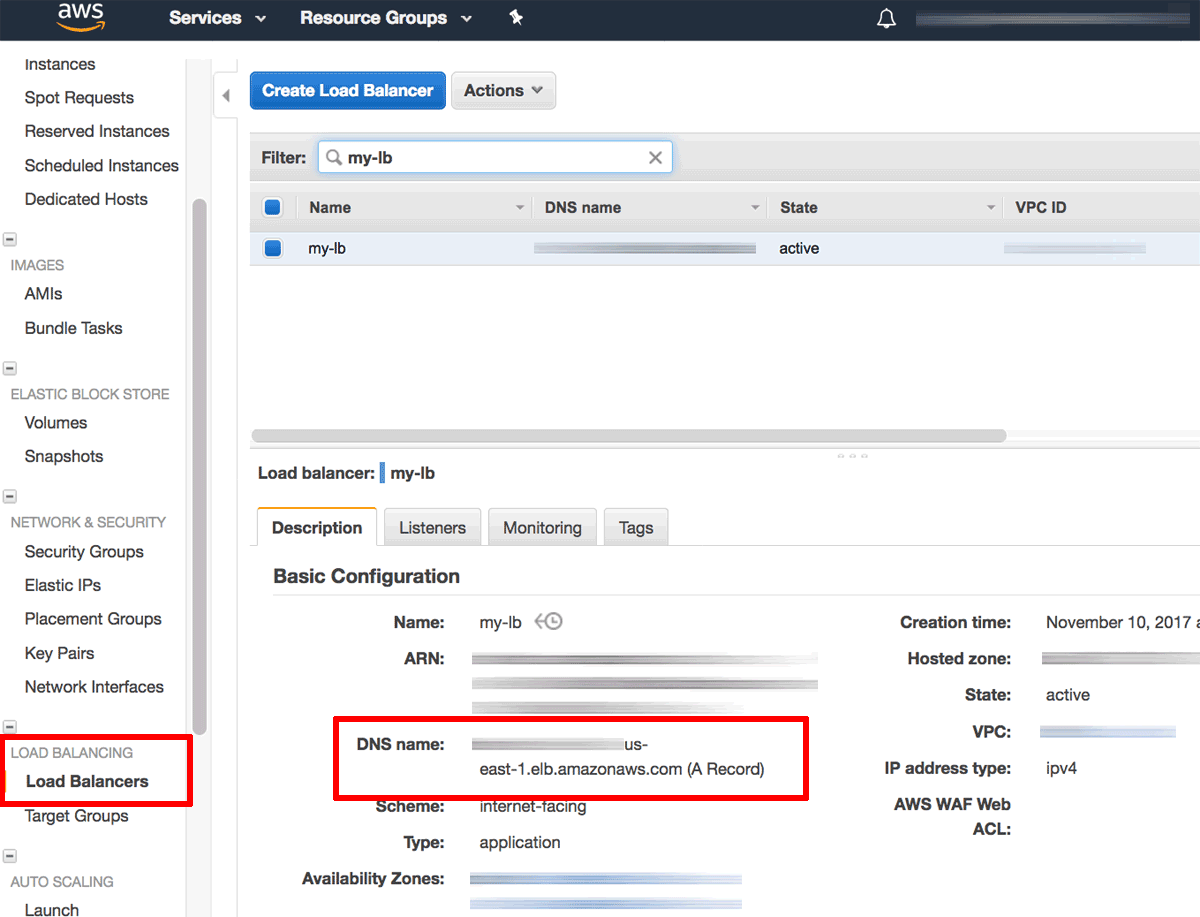Open Spot Requests in sidebar
The width and height of the screenshot is (1200, 917).
(79, 97)
